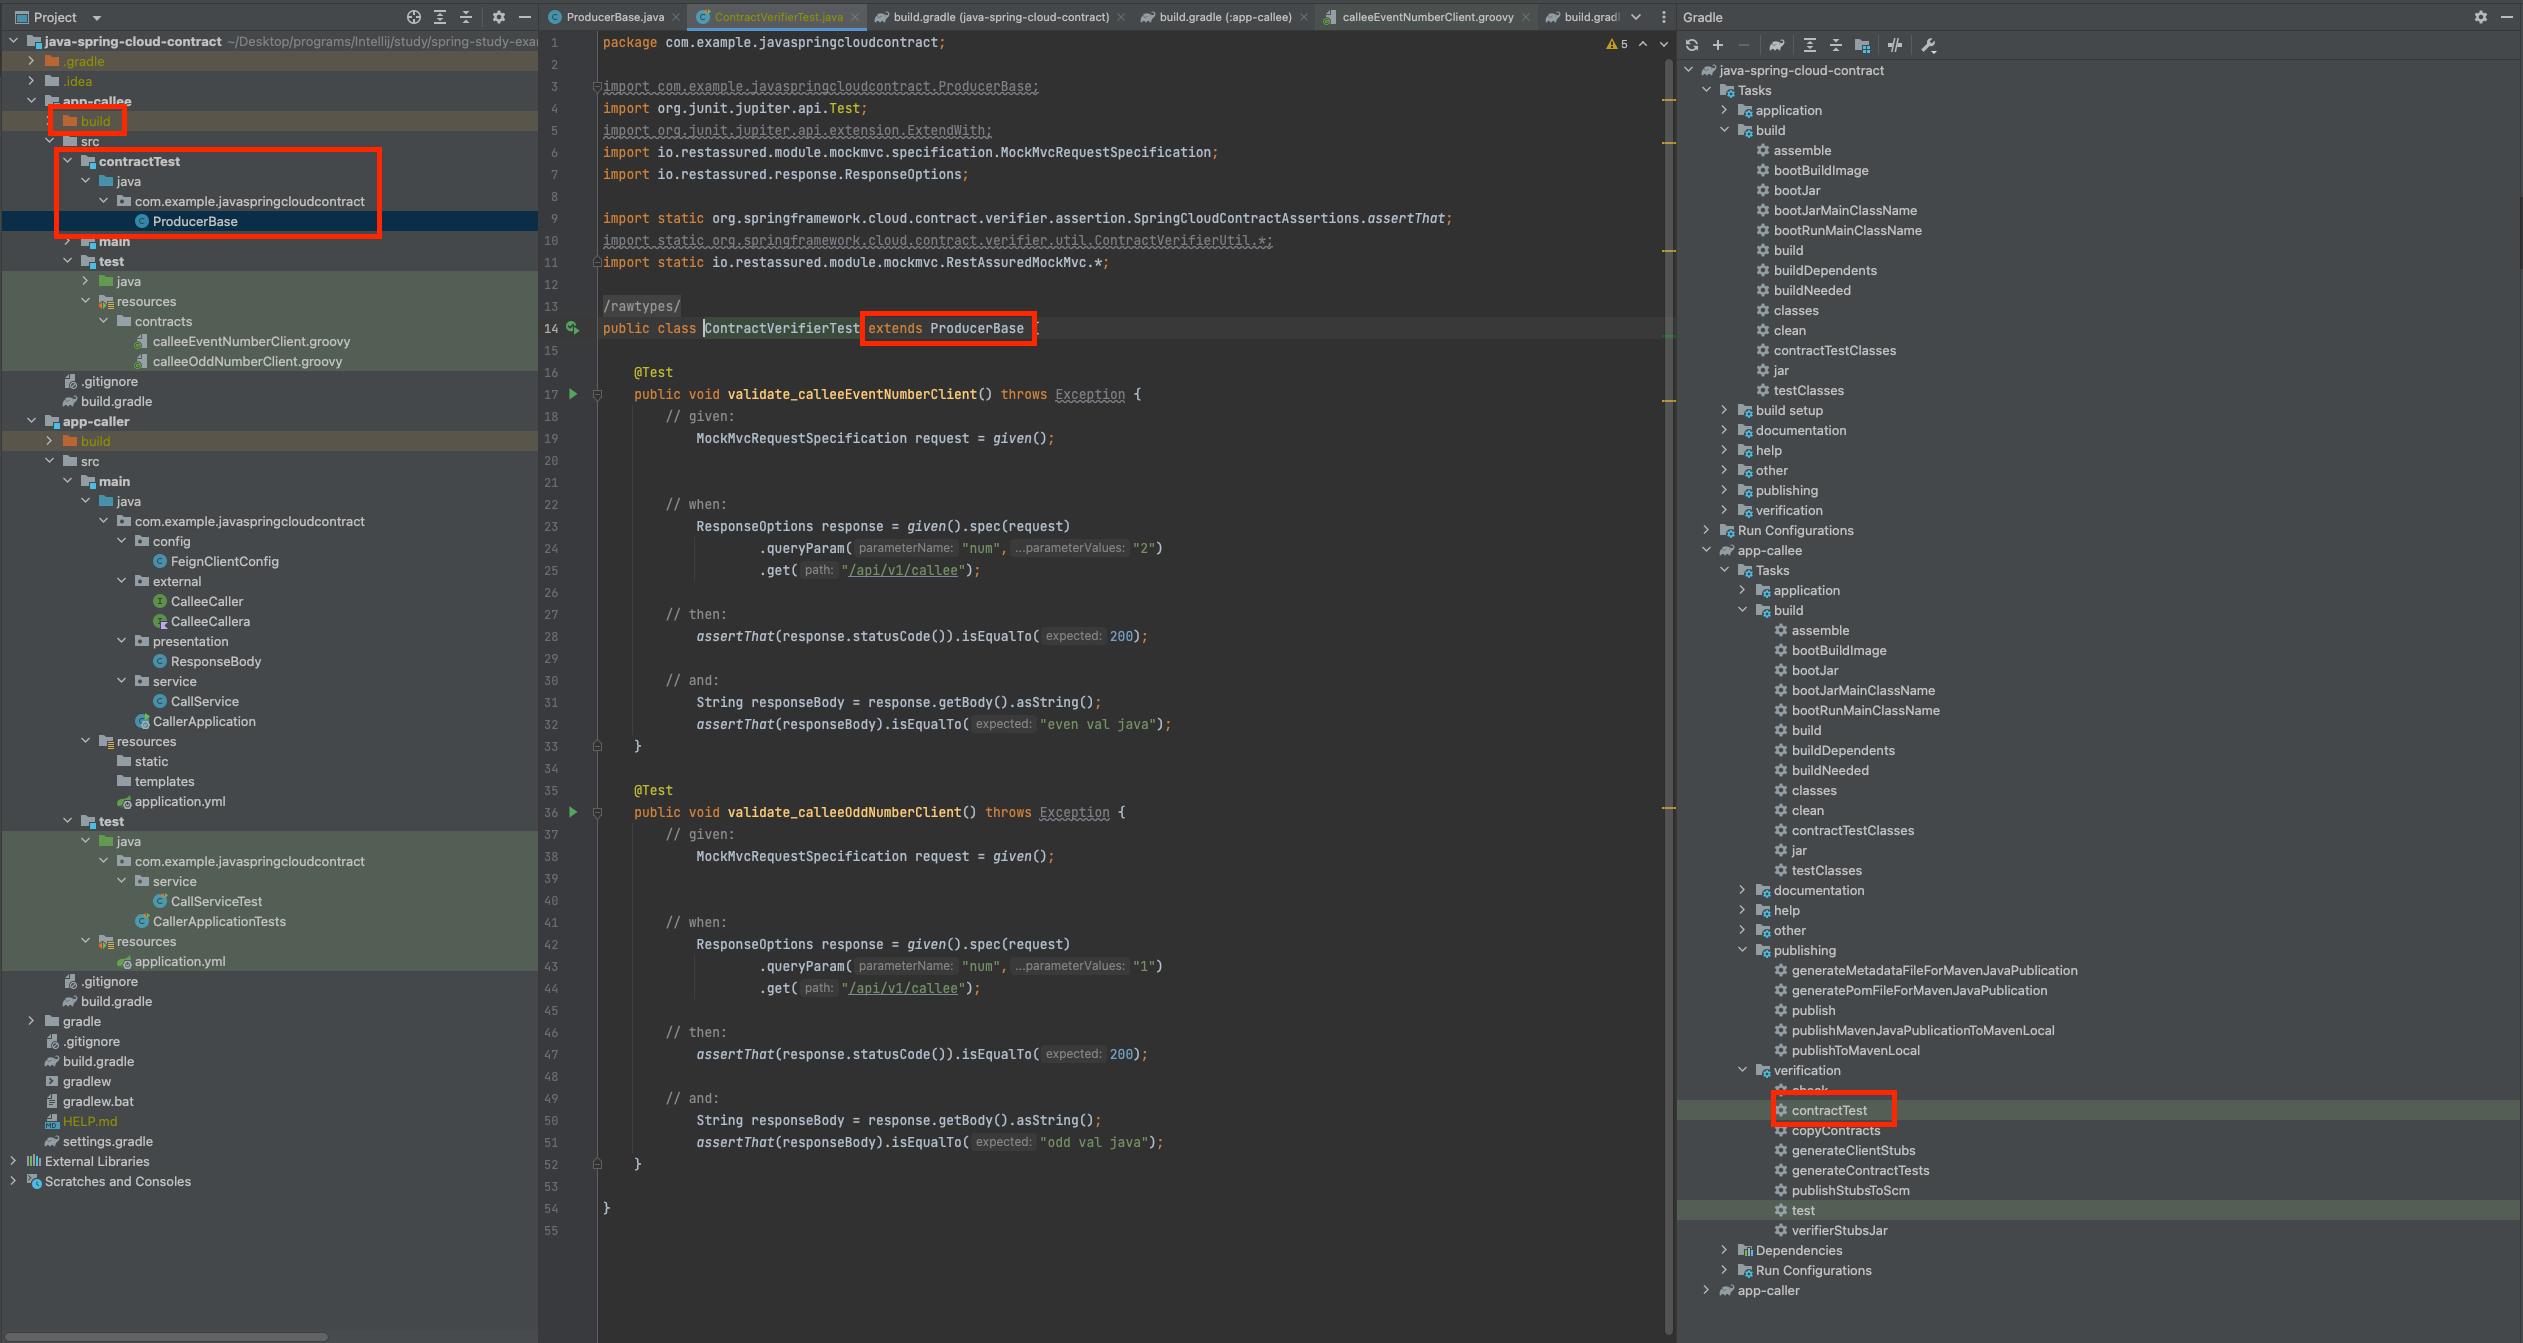2523x1343 pixels.
Task: Run validate_calleeEventNumberClient test from gutter
Action: [573, 394]
